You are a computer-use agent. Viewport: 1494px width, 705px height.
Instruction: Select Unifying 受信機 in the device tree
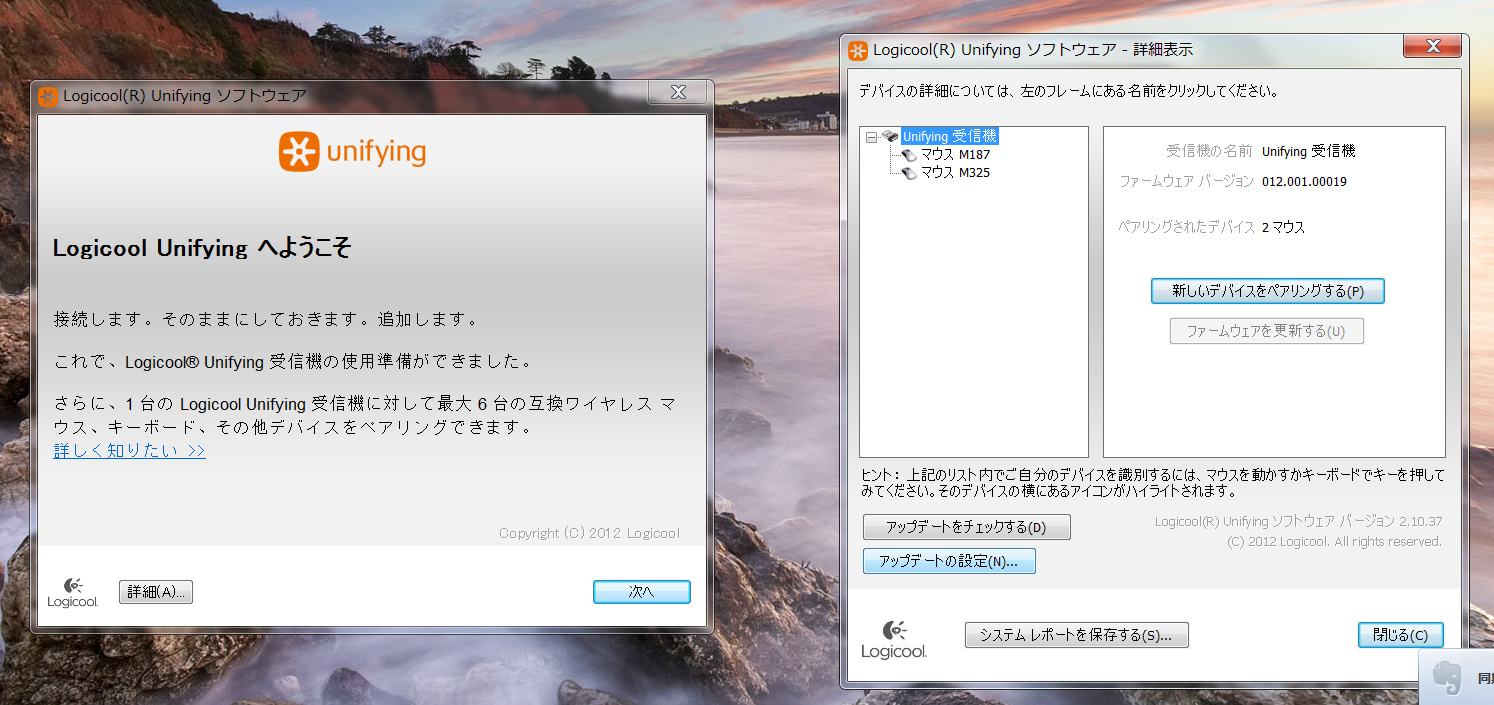point(949,136)
